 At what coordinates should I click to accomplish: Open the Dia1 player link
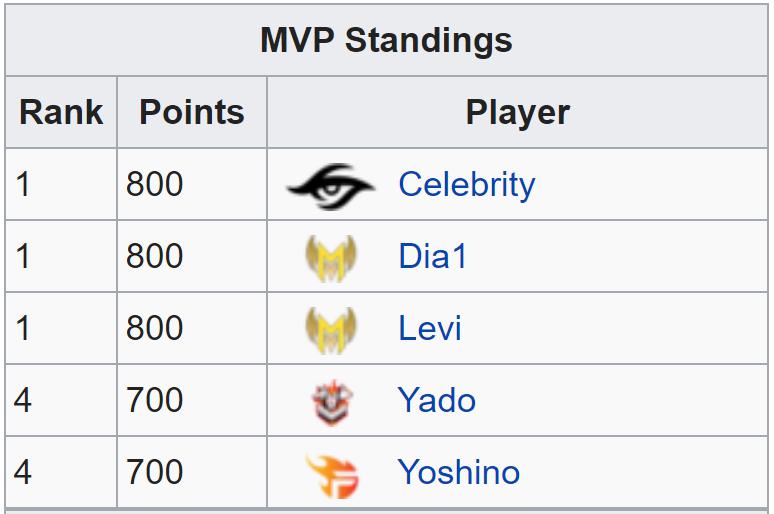(x=432, y=256)
